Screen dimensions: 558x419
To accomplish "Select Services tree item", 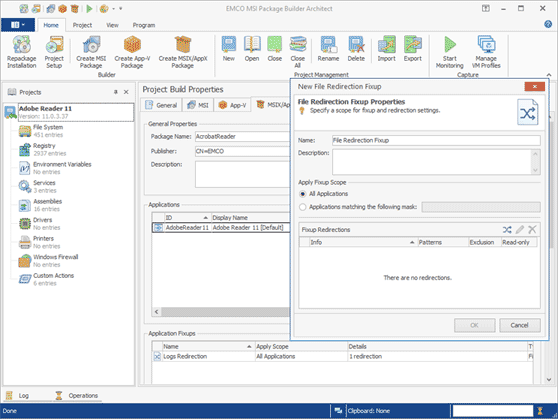I will (38, 186).
